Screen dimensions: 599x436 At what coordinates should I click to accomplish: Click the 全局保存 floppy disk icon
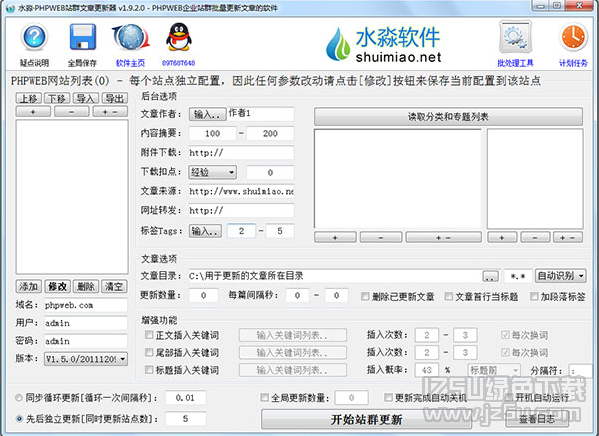(x=82, y=37)
